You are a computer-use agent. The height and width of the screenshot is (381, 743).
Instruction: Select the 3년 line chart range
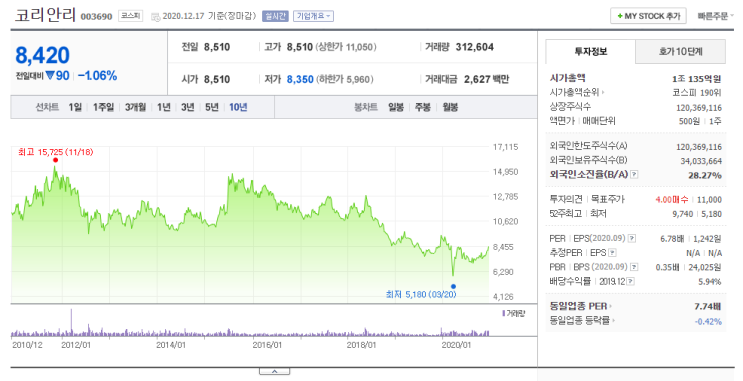point(188,108)
